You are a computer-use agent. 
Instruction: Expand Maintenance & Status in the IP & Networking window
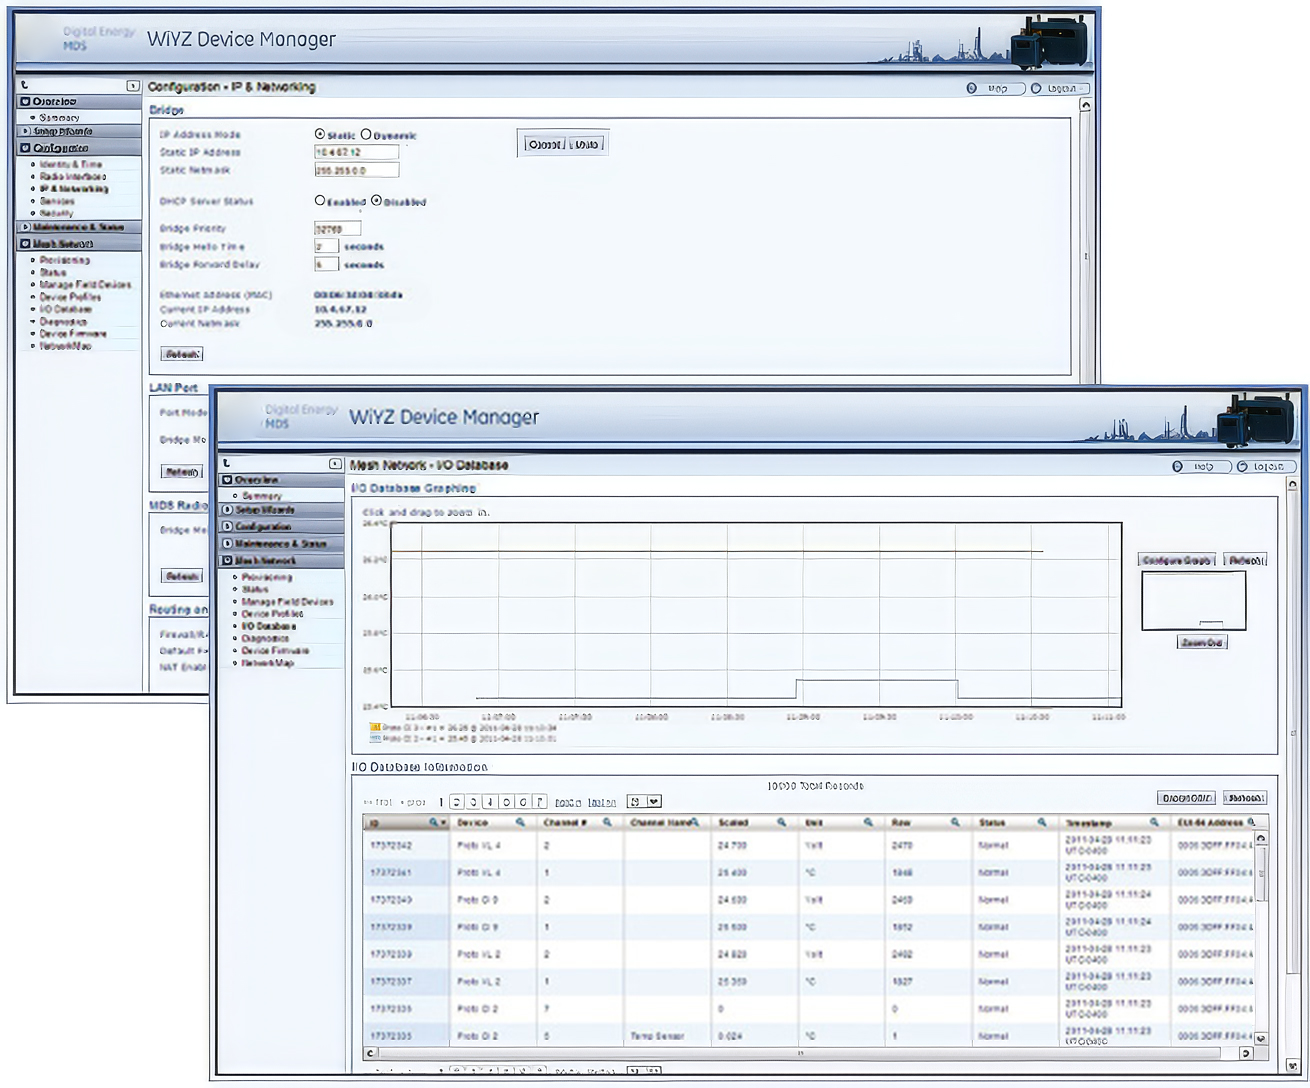(x=26, y=227)
